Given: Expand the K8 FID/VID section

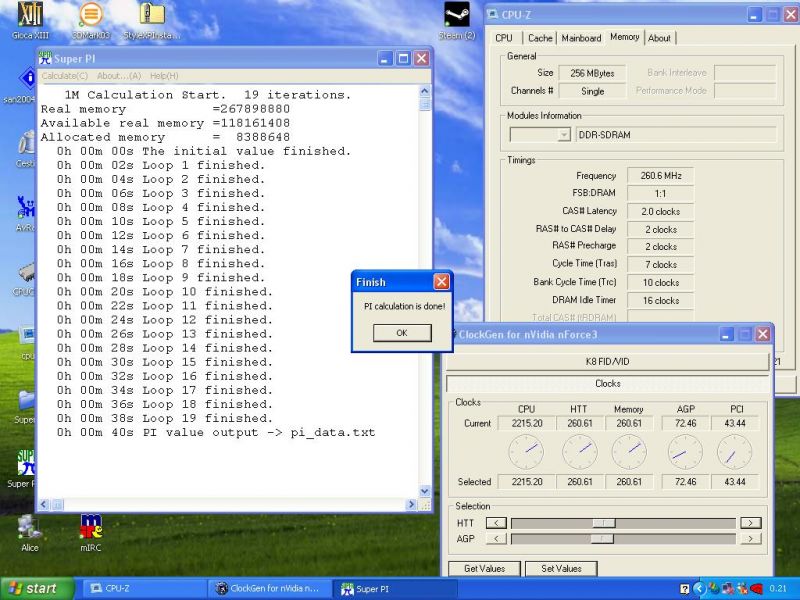Looking at the screenshot, I should pos(608,362).
